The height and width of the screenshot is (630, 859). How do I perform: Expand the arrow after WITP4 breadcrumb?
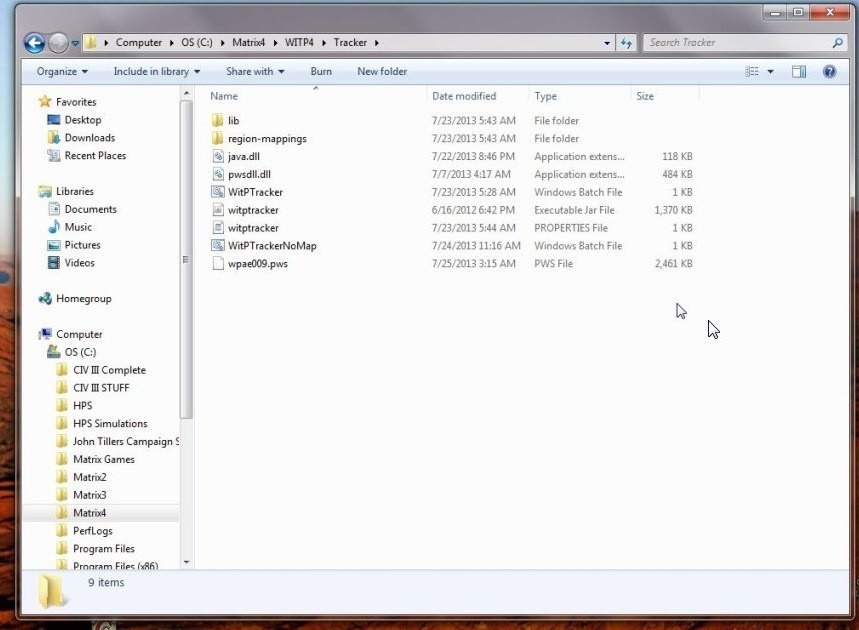(323, 43)
